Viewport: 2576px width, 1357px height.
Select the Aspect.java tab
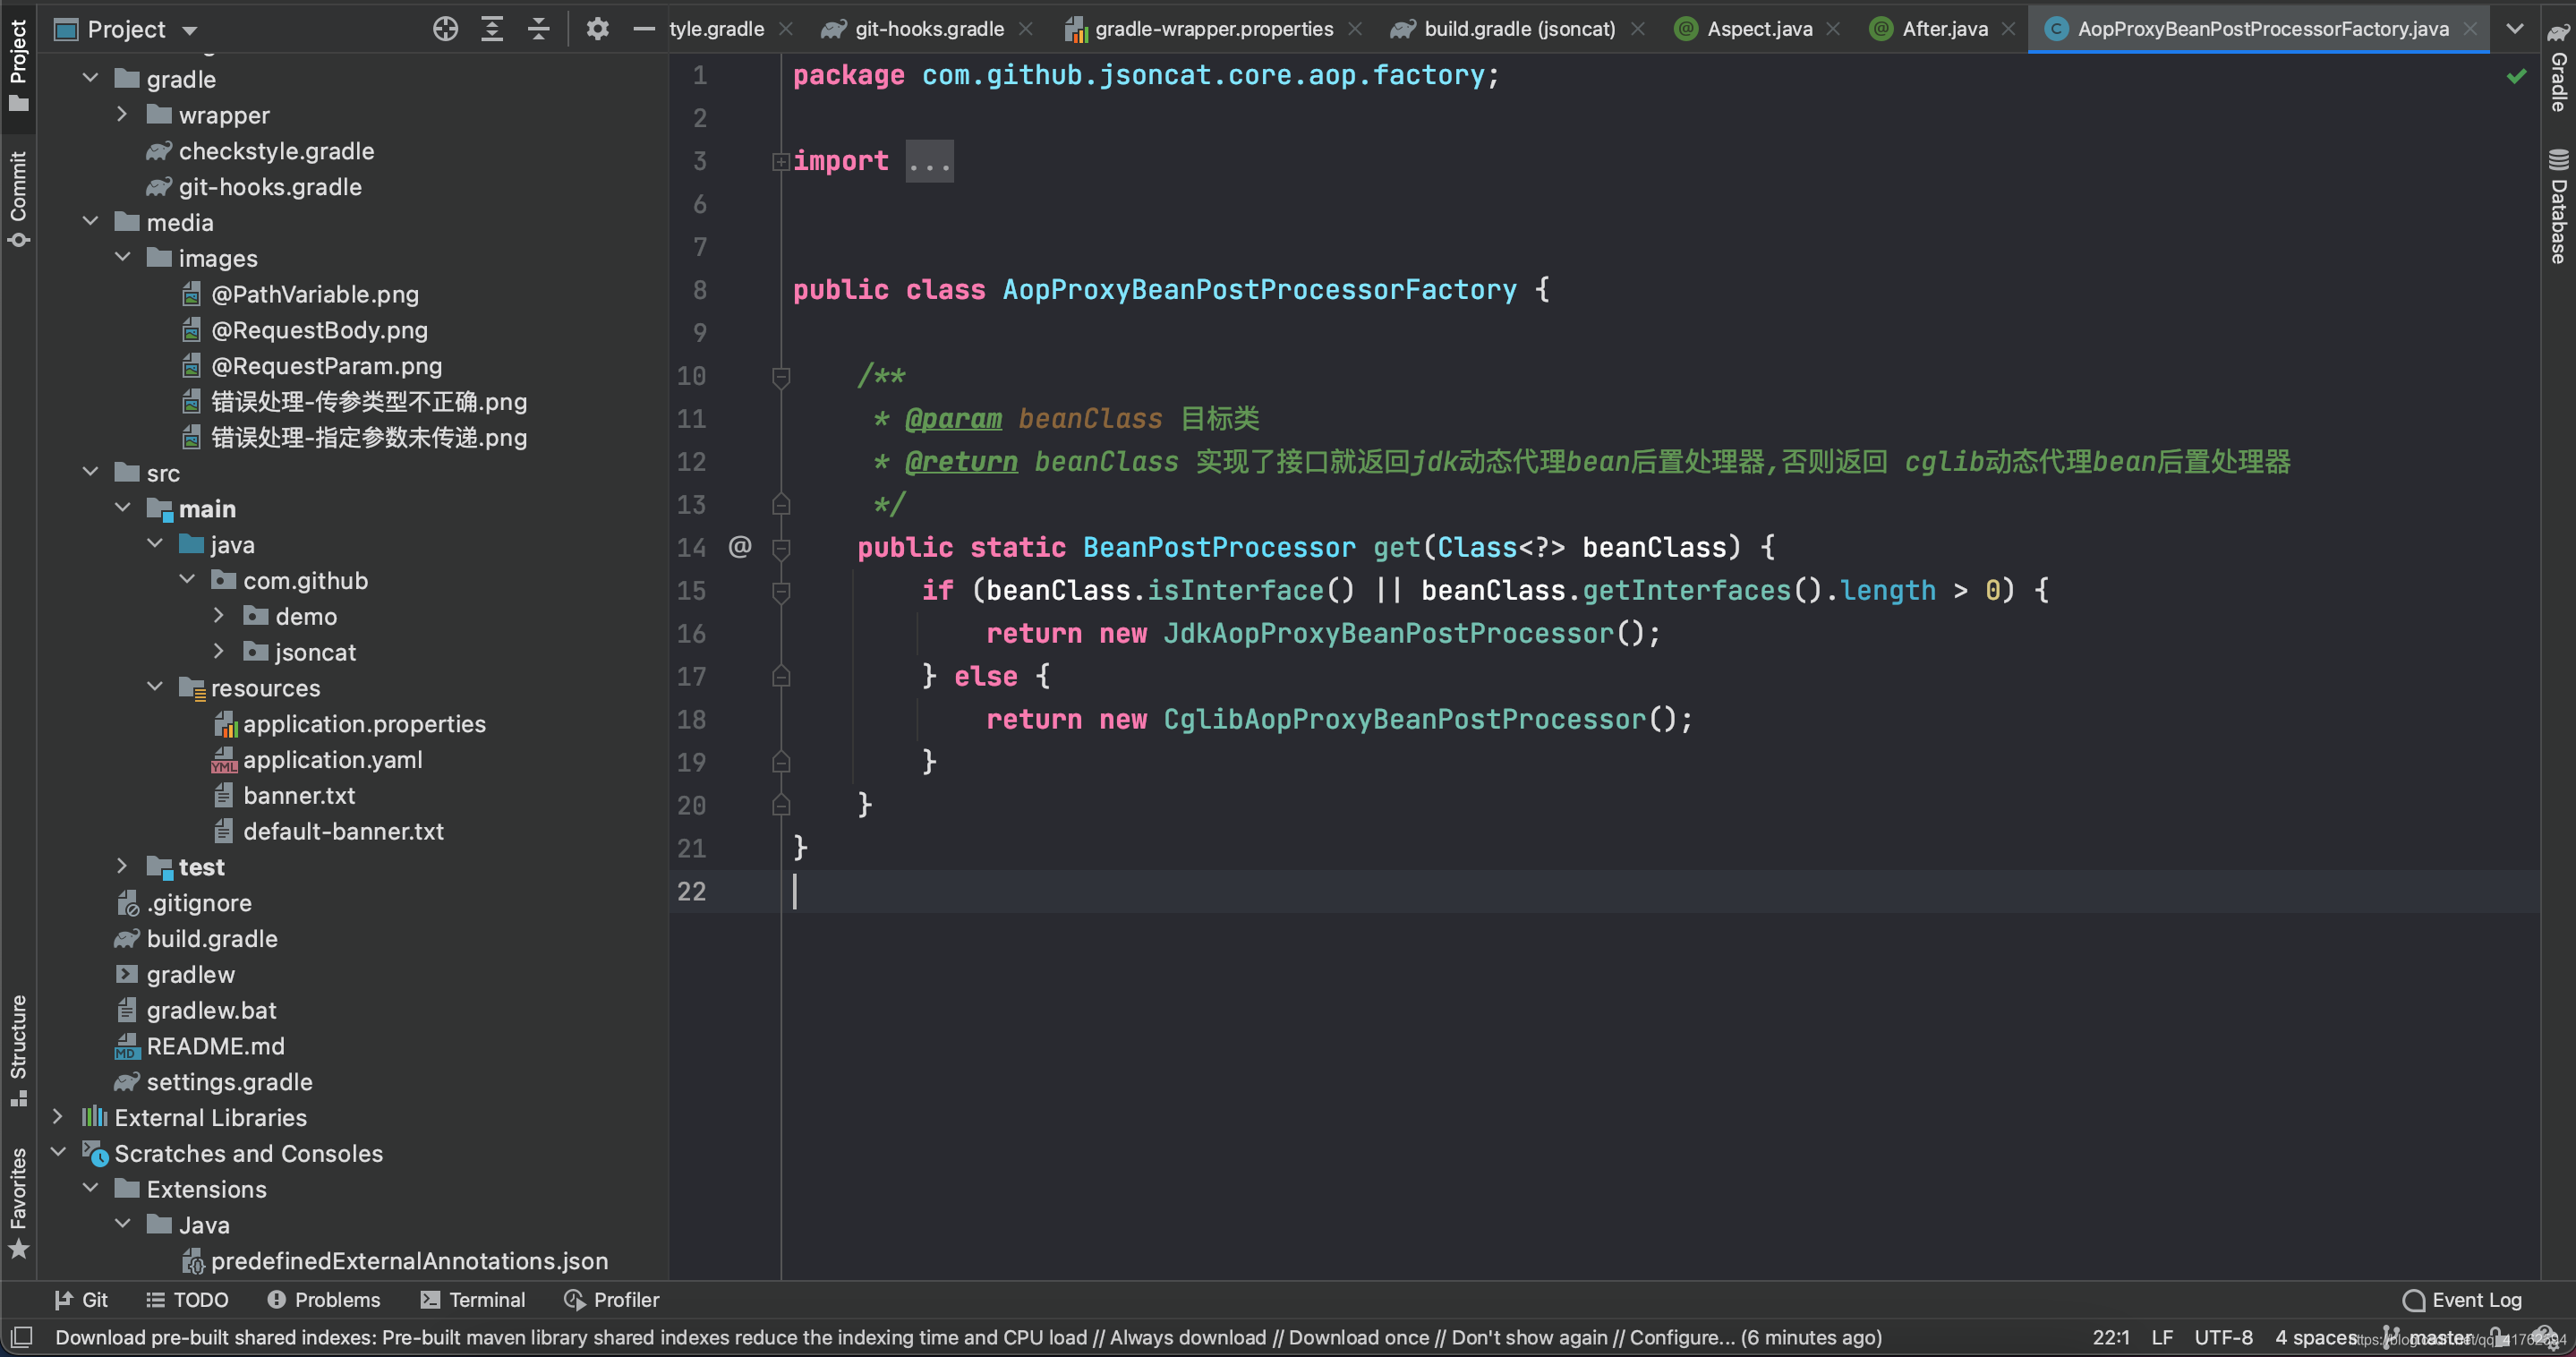point(1760,27)
